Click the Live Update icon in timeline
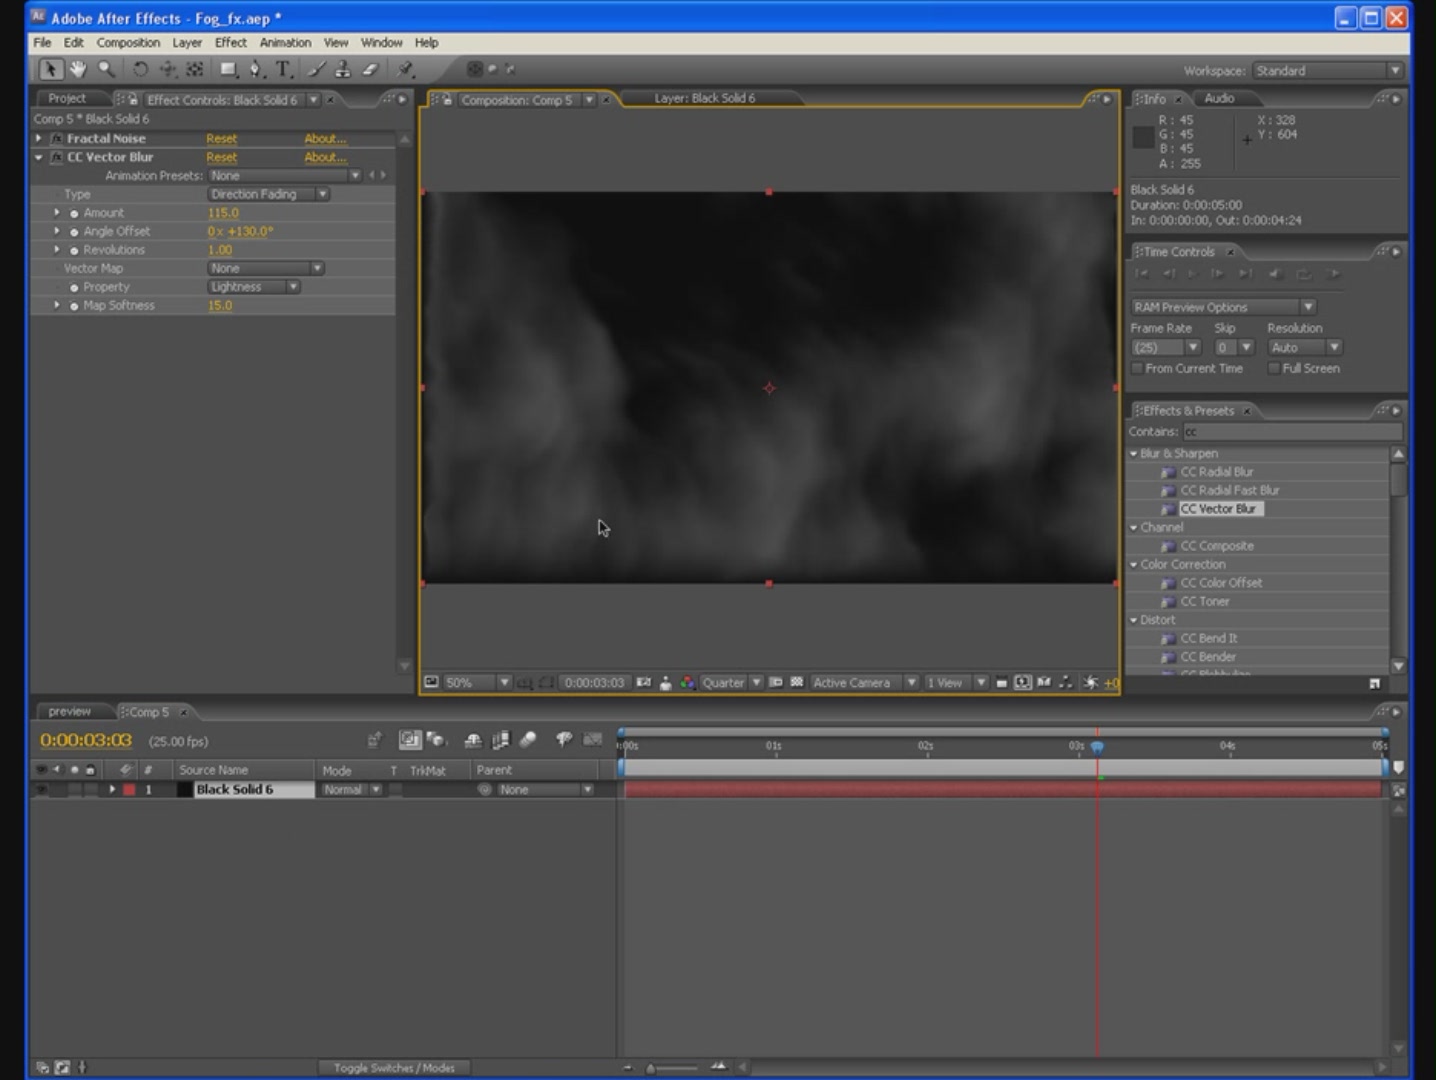Image resolution: width=1436 pixels, height=1080 pixels. coord(410,740)
